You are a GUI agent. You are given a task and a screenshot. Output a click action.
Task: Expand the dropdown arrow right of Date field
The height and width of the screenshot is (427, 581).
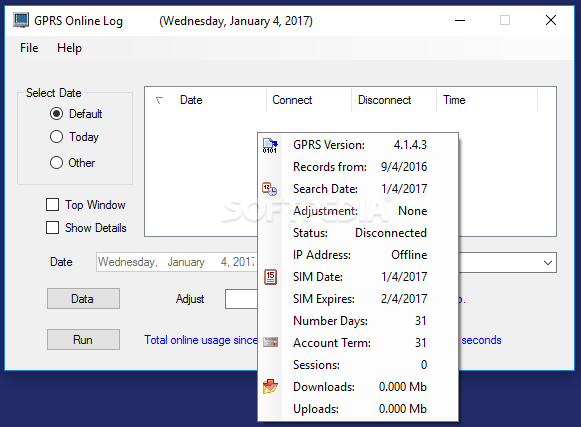(x=548, y=263)
